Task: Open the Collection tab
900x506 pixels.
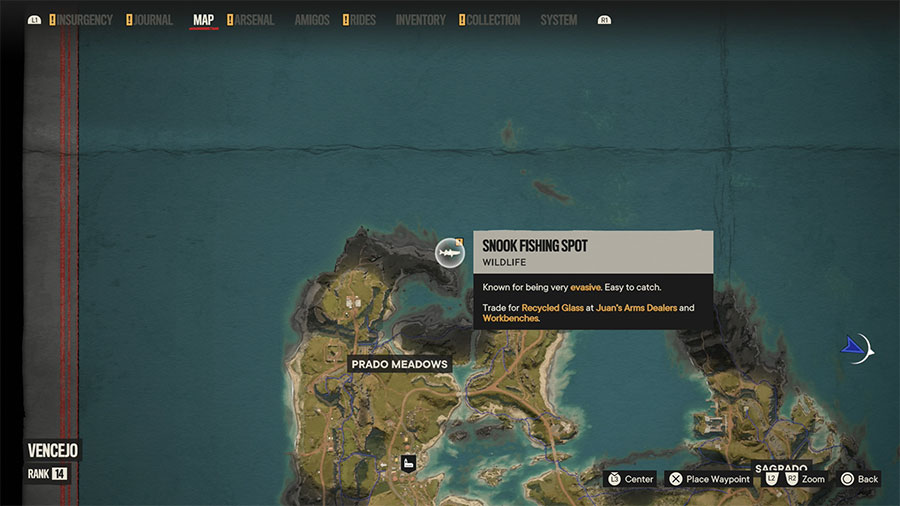Action: [490, 20]
